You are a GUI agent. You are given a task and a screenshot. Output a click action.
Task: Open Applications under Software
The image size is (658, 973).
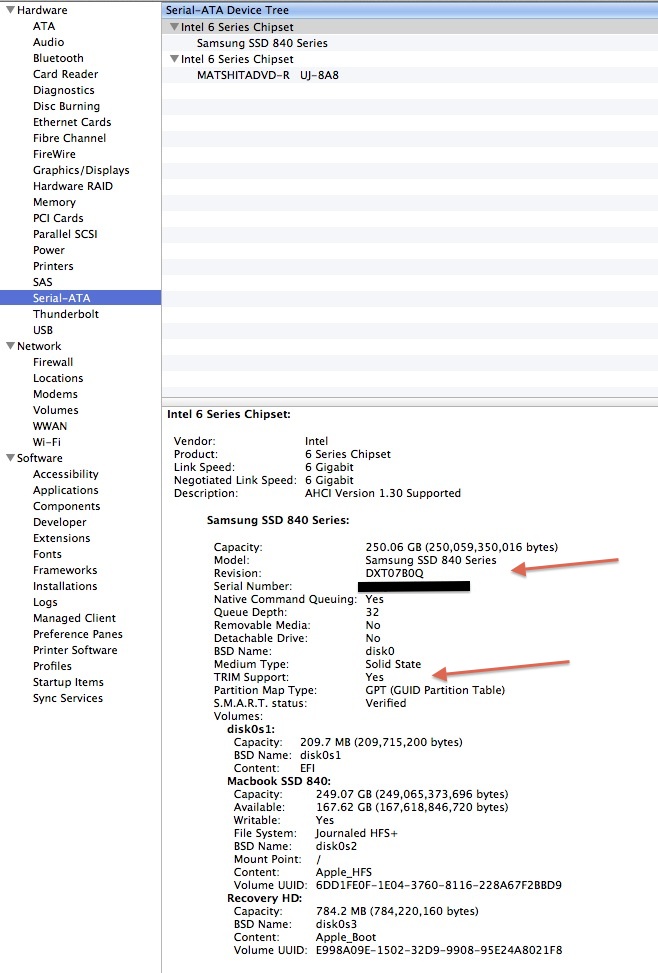(x=66, y=490)
